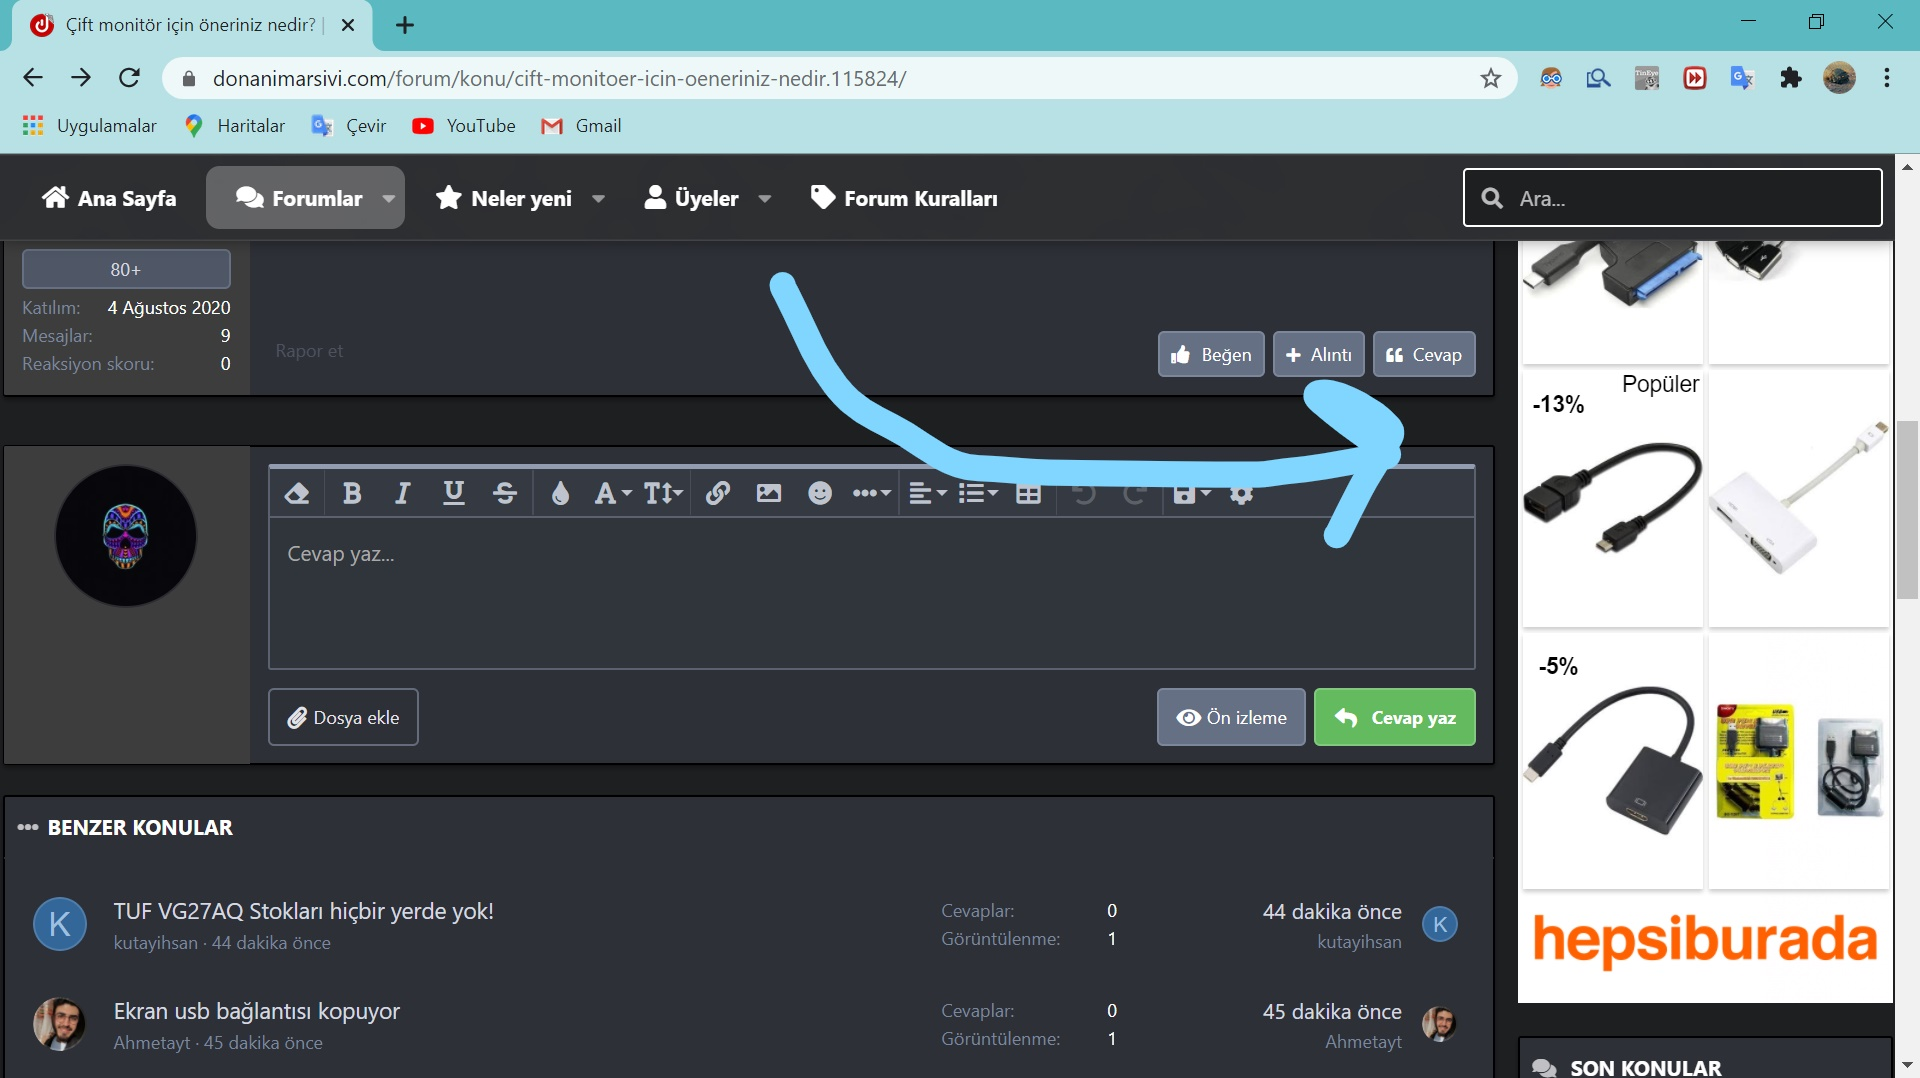
Task: Click the page vertical scrollbar thumb
Action: 1907,510
